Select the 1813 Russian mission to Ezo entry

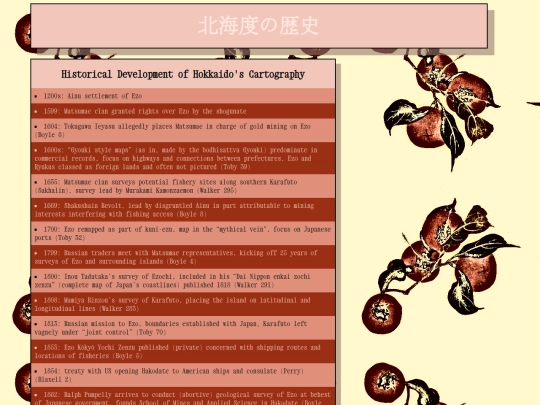(183, 328)
